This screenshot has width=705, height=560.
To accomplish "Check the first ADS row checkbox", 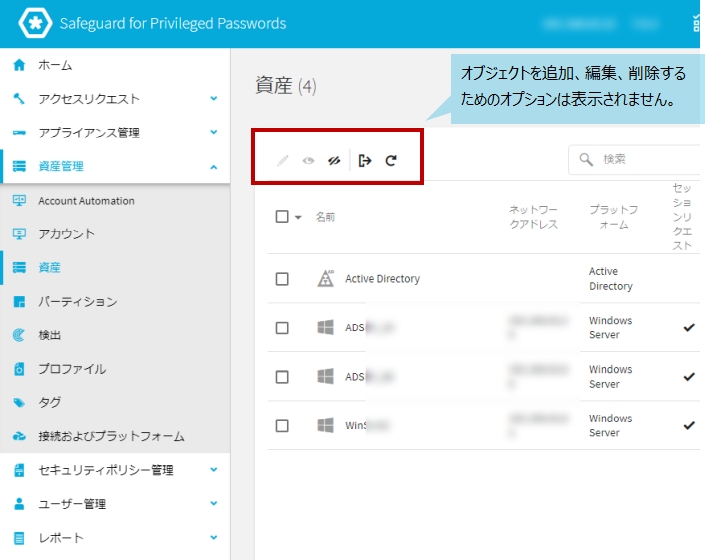I will tap(282, 328).
